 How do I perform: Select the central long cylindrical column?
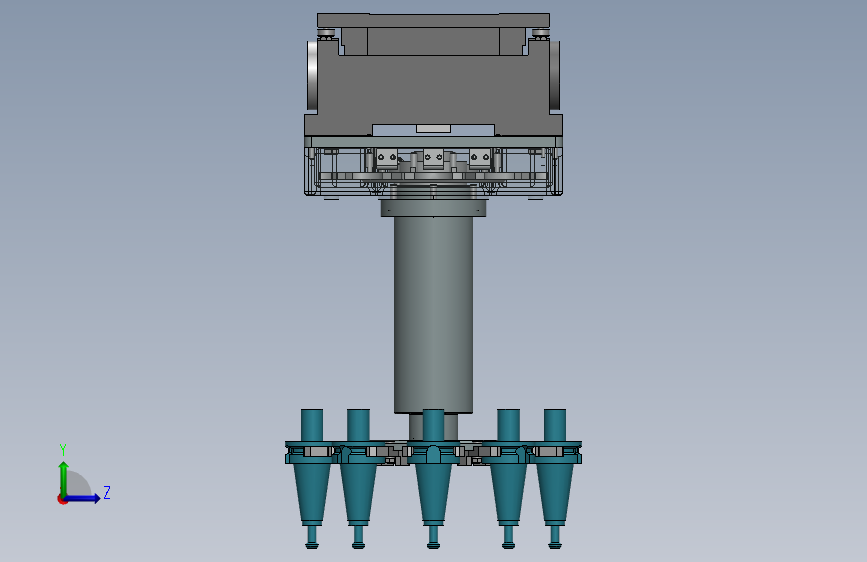[433, 314]
